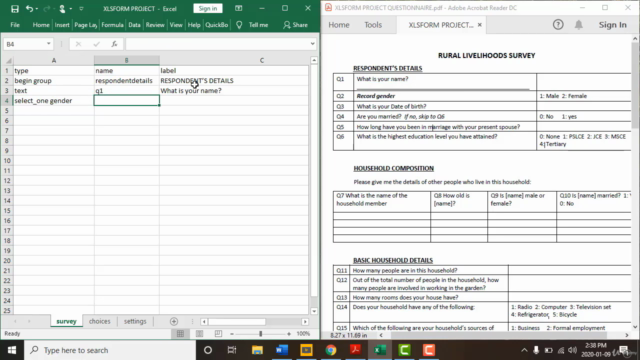Image resolution: width=640 pixels, height=360 pixels.
Task: Switch to the choices sheet tab
Action: (x=100, y=322)
